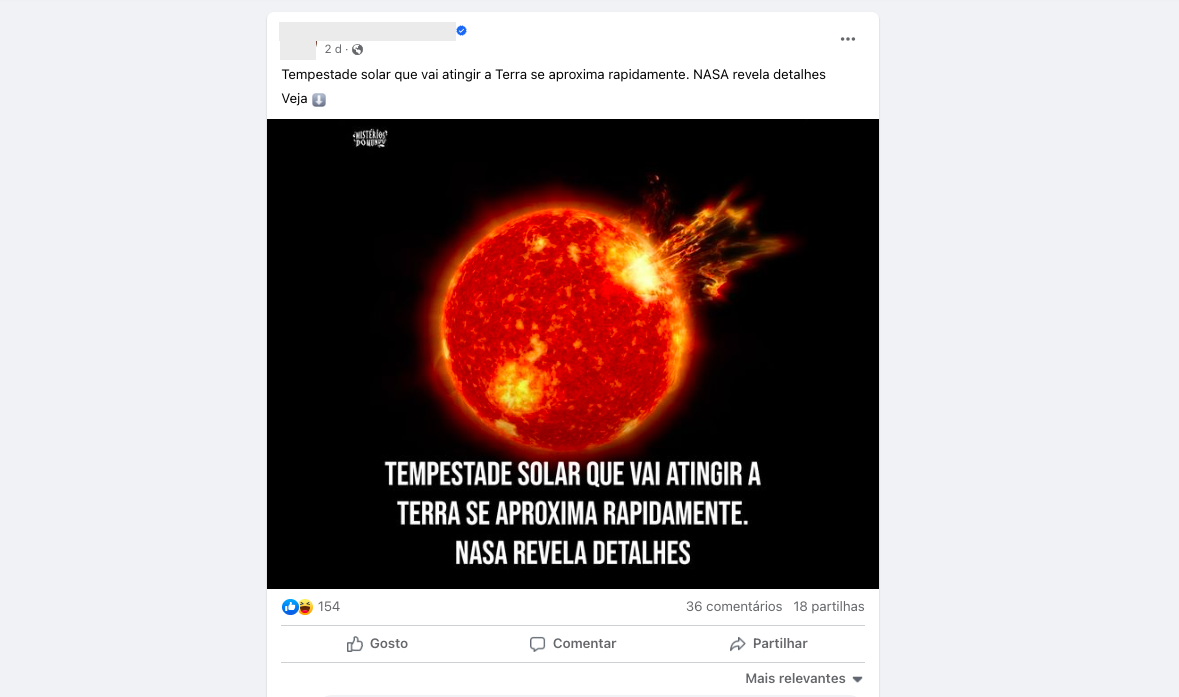
Task: Click the 2 d post timestamp
Action: tap(333, 49)
